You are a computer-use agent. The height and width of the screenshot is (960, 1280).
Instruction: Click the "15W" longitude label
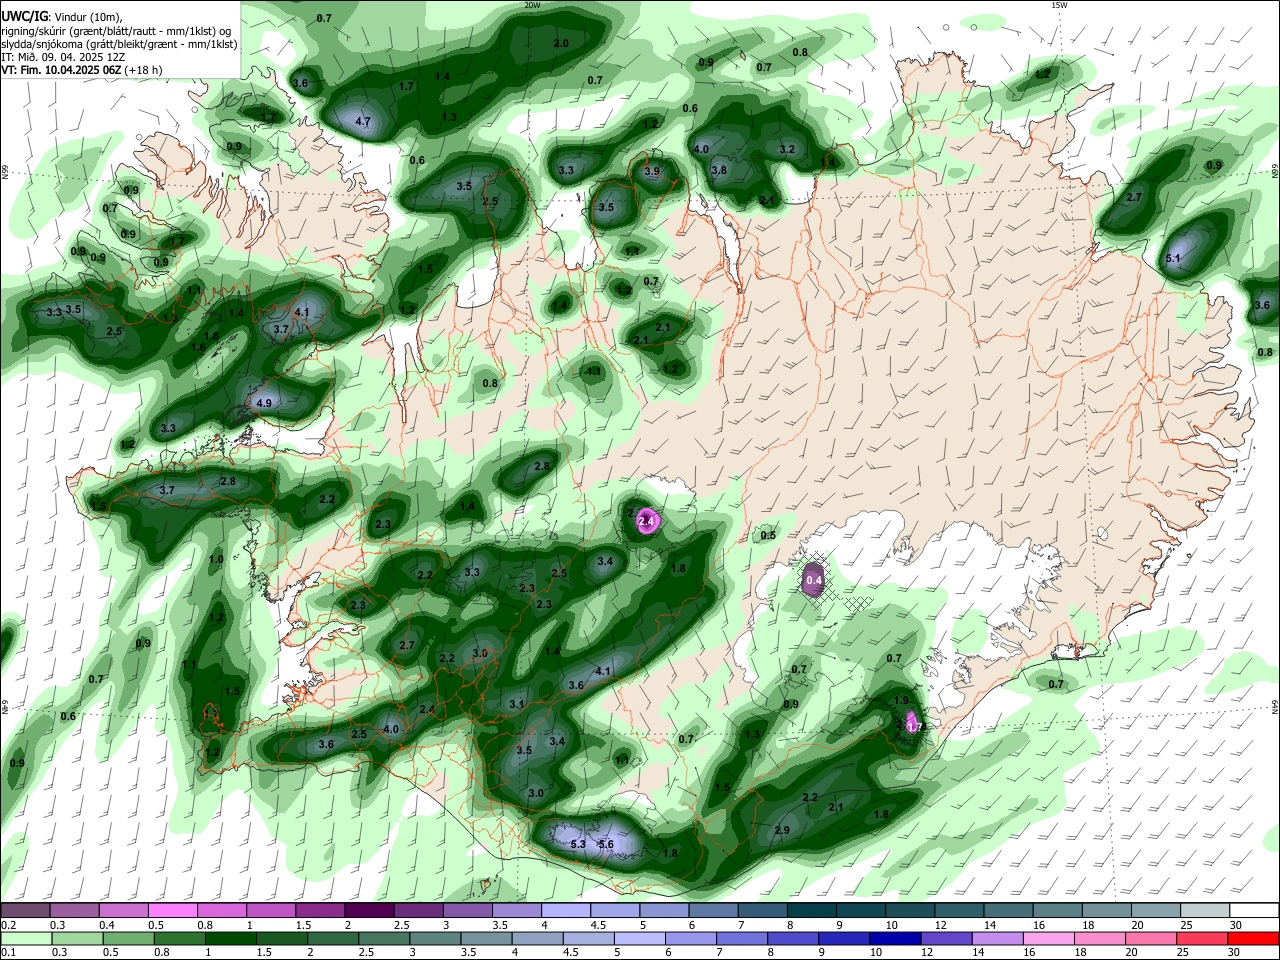1058,5
